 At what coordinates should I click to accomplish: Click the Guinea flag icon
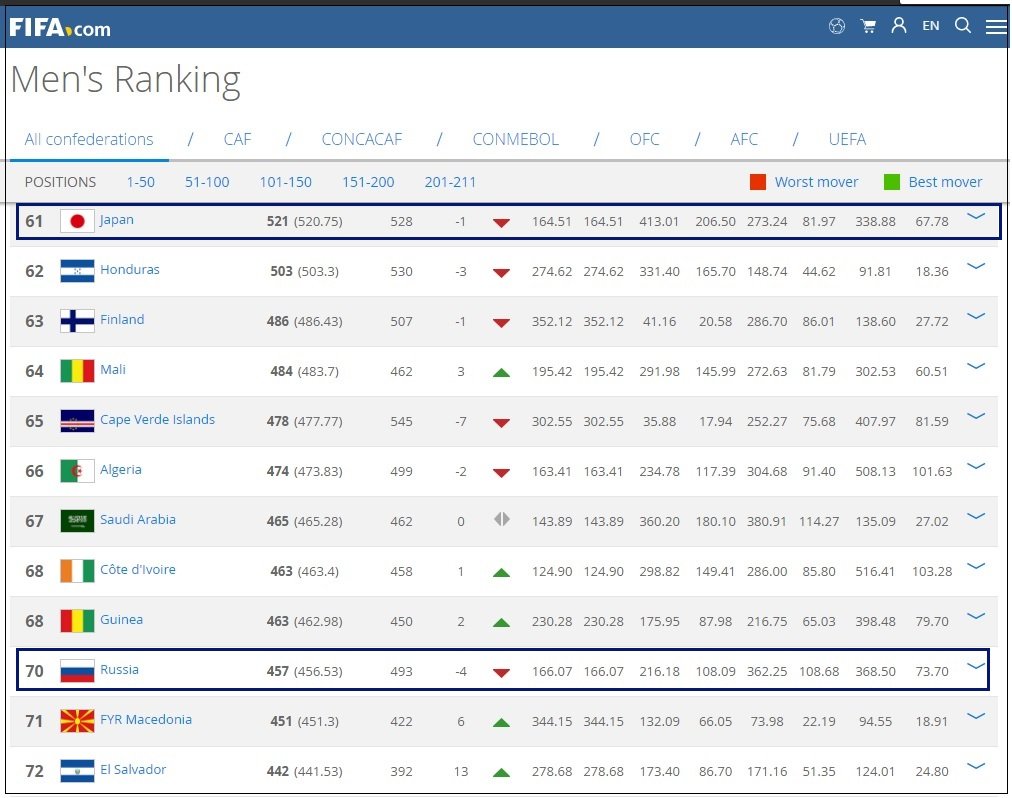77,621
